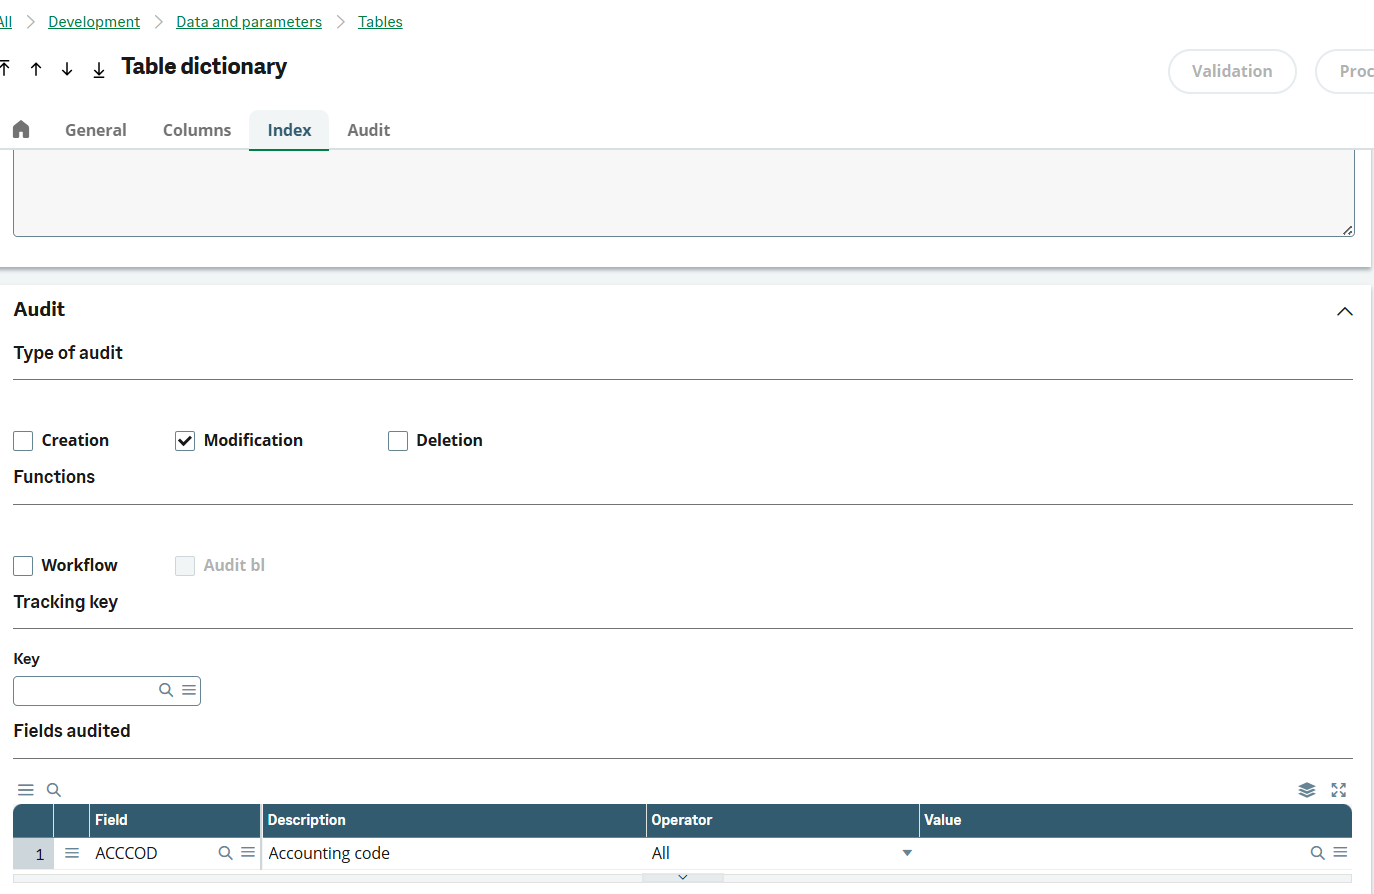Click the grid layers configuration icon
Screen dimensions: 1374x894
coord(1307,790)
